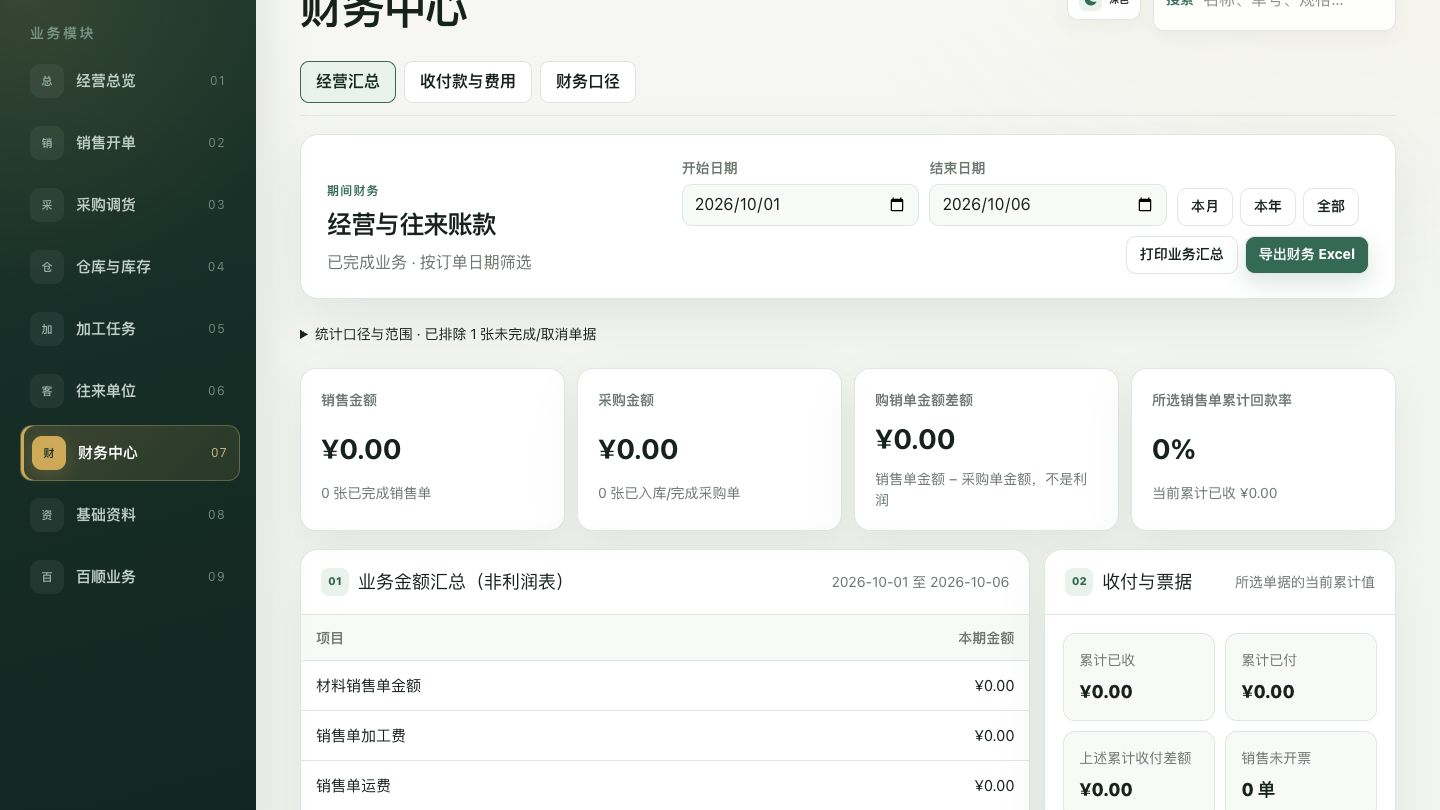Switch to the 经营汇总 tab
Screen dimensions: 1440x810
pos(348,82)
